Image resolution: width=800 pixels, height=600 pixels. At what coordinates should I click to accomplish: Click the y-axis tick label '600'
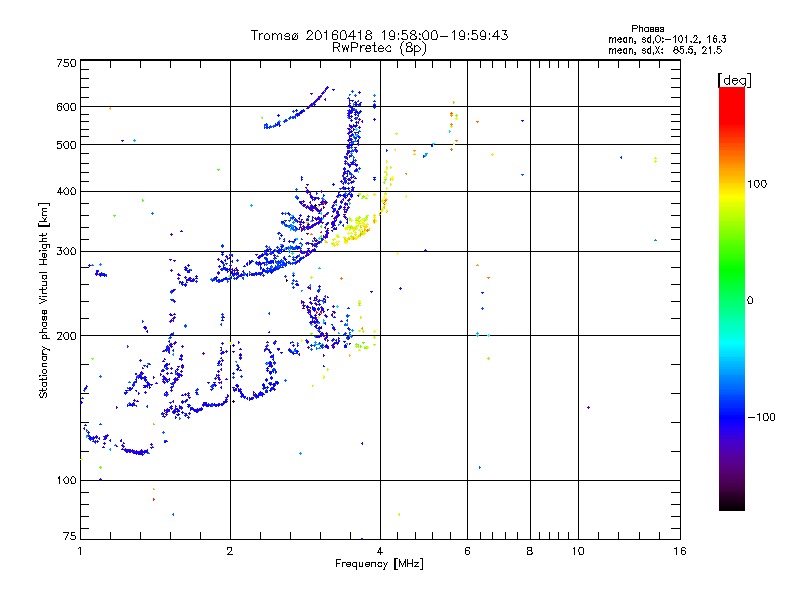pyautogui.click(x=66, y=107)
